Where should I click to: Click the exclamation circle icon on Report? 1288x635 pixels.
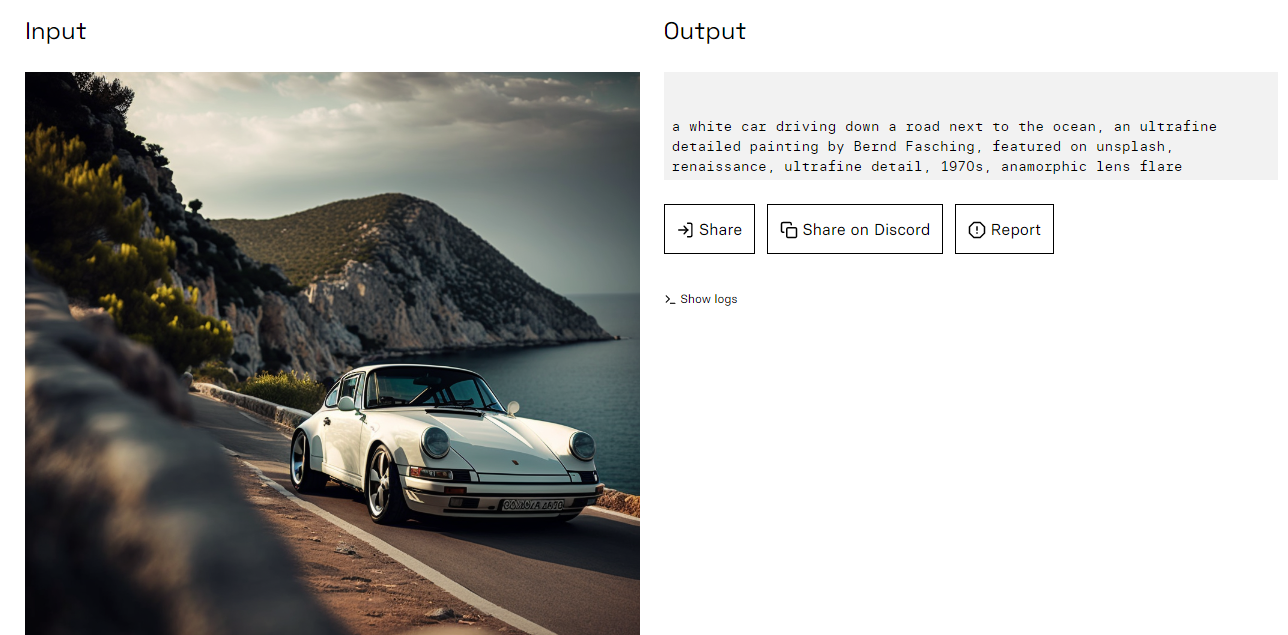977,230
